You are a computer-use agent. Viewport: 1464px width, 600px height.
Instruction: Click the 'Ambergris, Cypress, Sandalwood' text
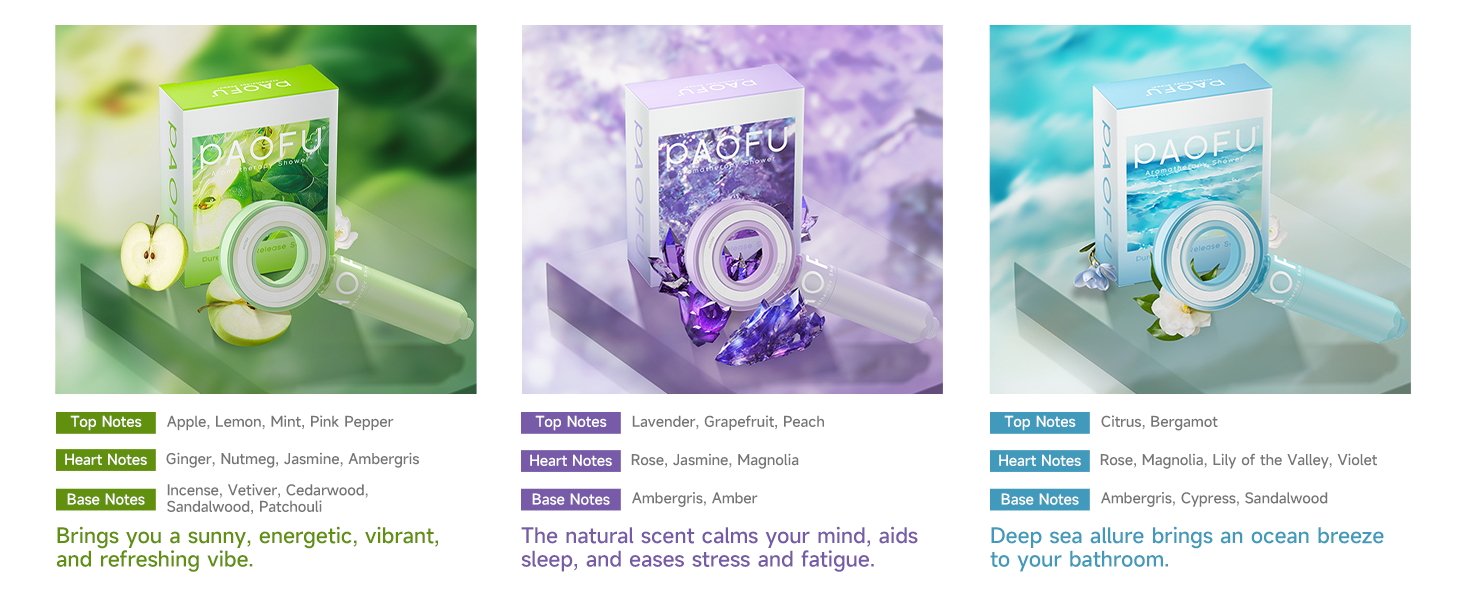[1214, 498]
